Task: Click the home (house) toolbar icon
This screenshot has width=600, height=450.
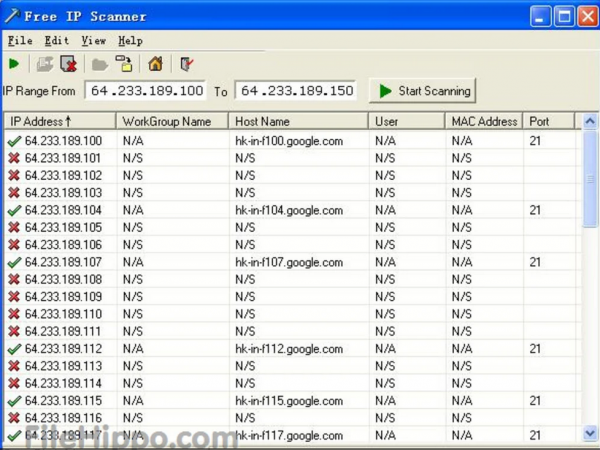Action: [x=156, y=64]
